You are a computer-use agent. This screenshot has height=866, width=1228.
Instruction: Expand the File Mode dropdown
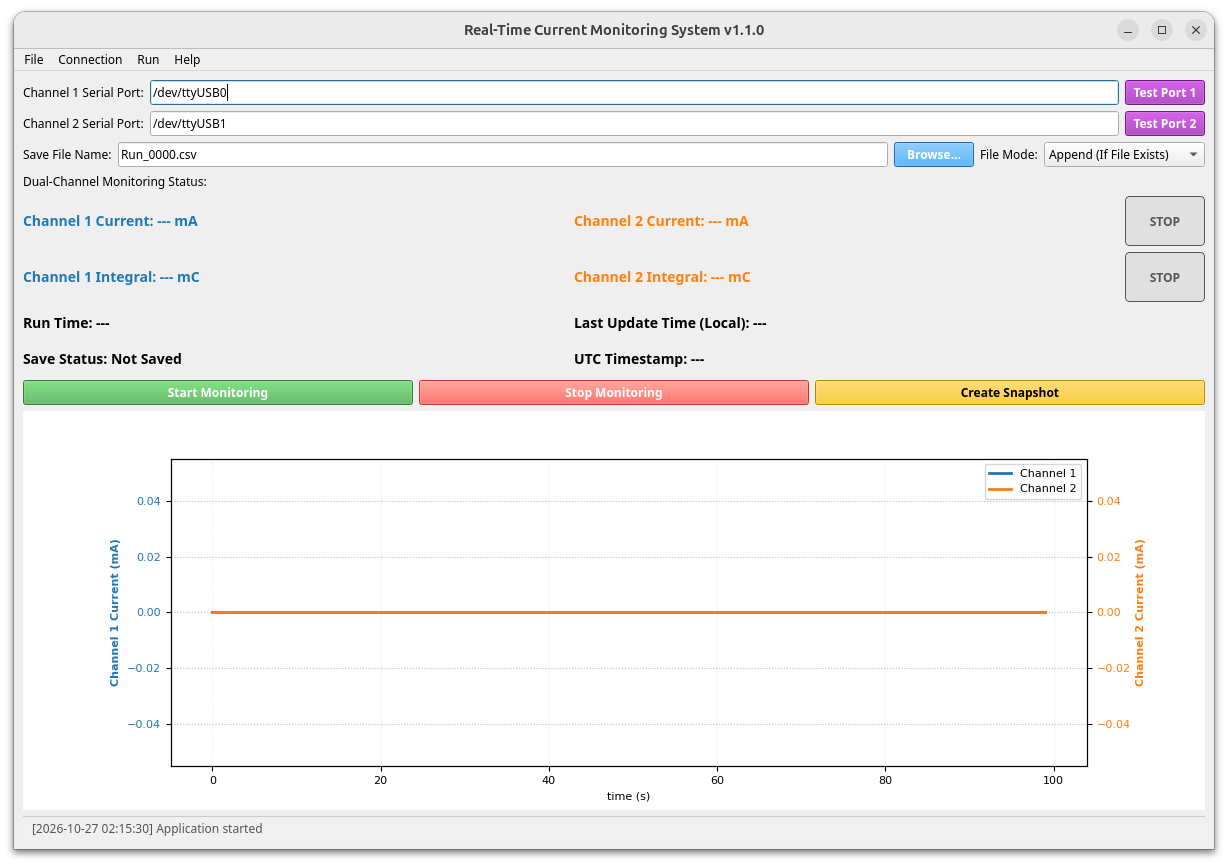[1124, 155]
